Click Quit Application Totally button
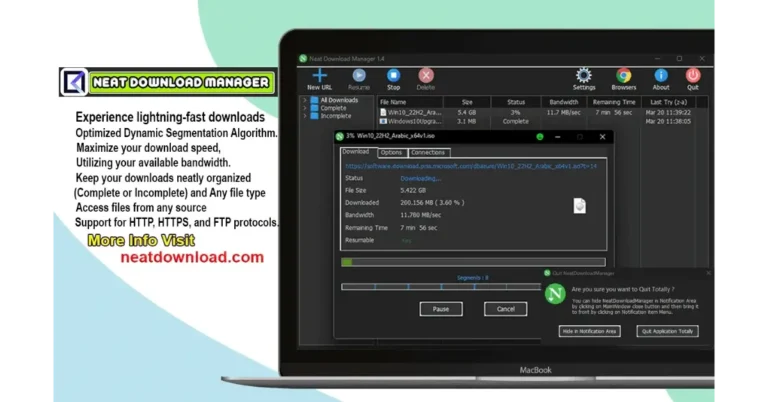 click(668, 331)
